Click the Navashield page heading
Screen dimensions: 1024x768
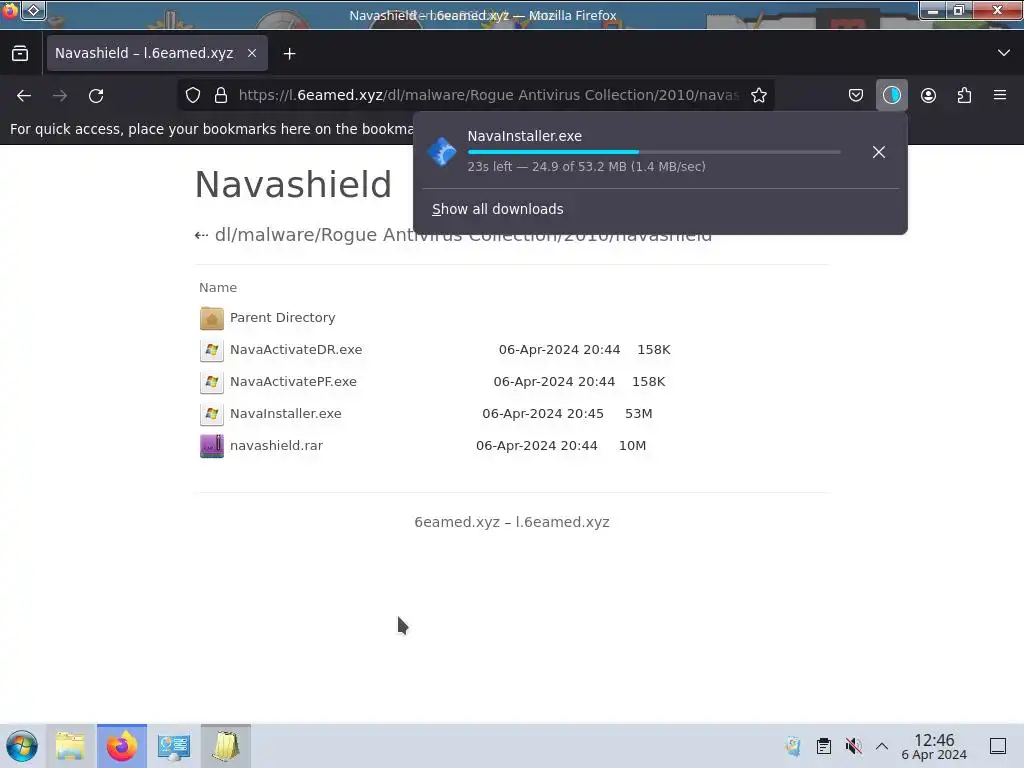click(293, 184)
